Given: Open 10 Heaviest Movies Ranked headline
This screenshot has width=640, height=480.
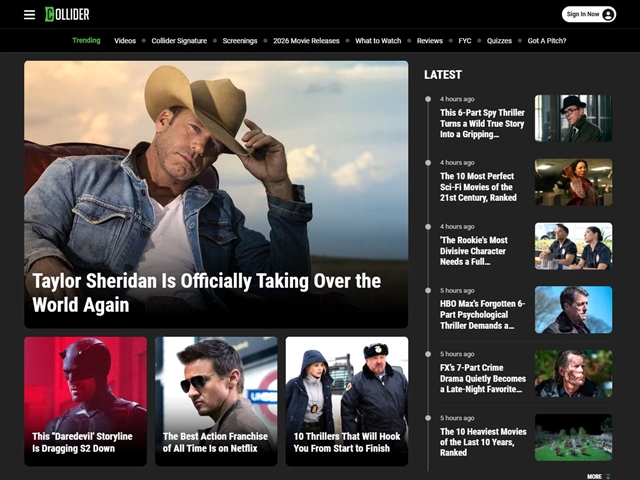Looking at the screenshot, I should (x=483, y=442).
